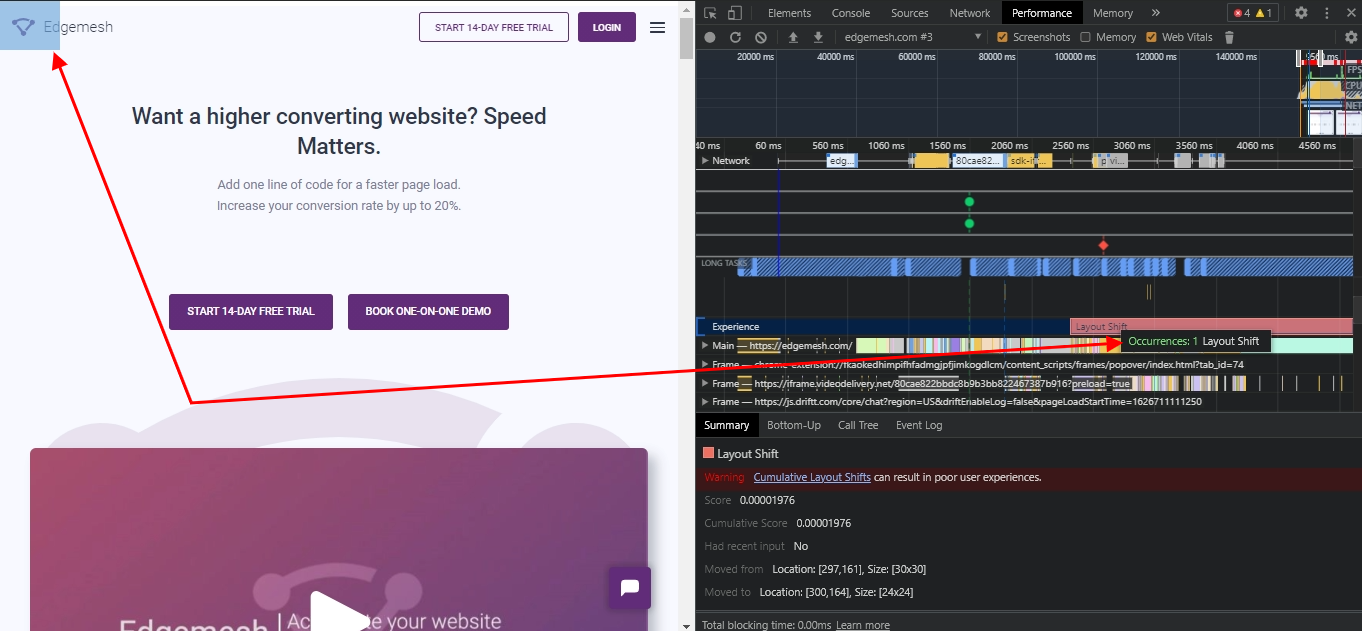
Task: Open the chat widget icon
Action: (x=630, y=588)
